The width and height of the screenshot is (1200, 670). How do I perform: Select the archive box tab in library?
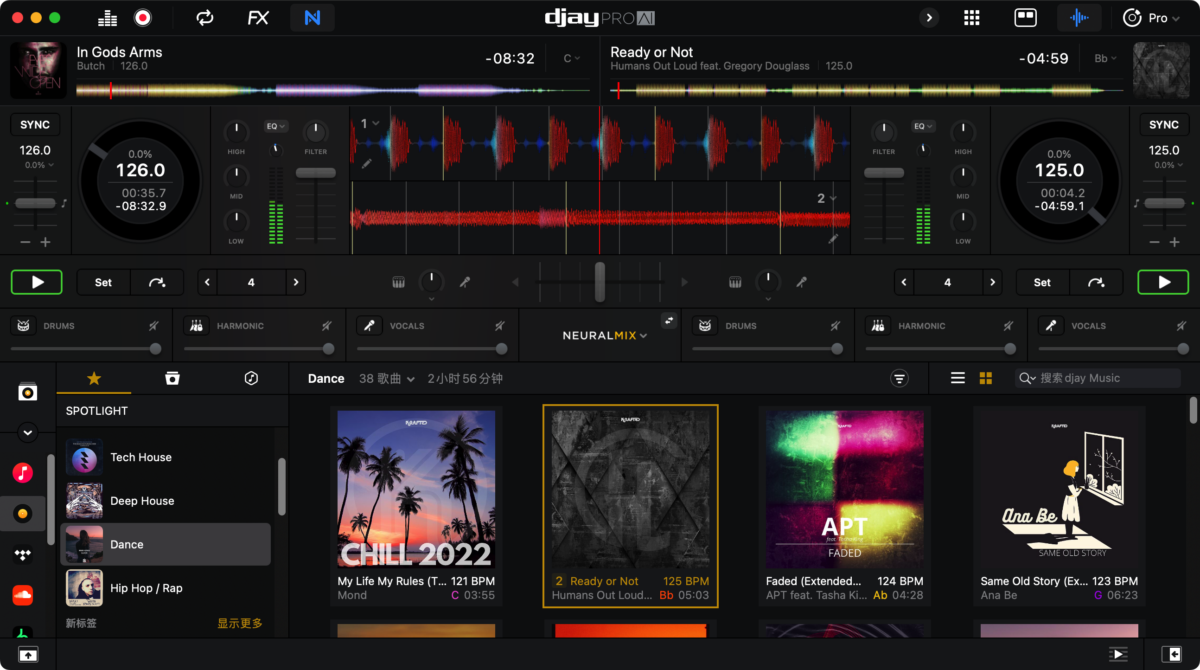coord(172,378)
